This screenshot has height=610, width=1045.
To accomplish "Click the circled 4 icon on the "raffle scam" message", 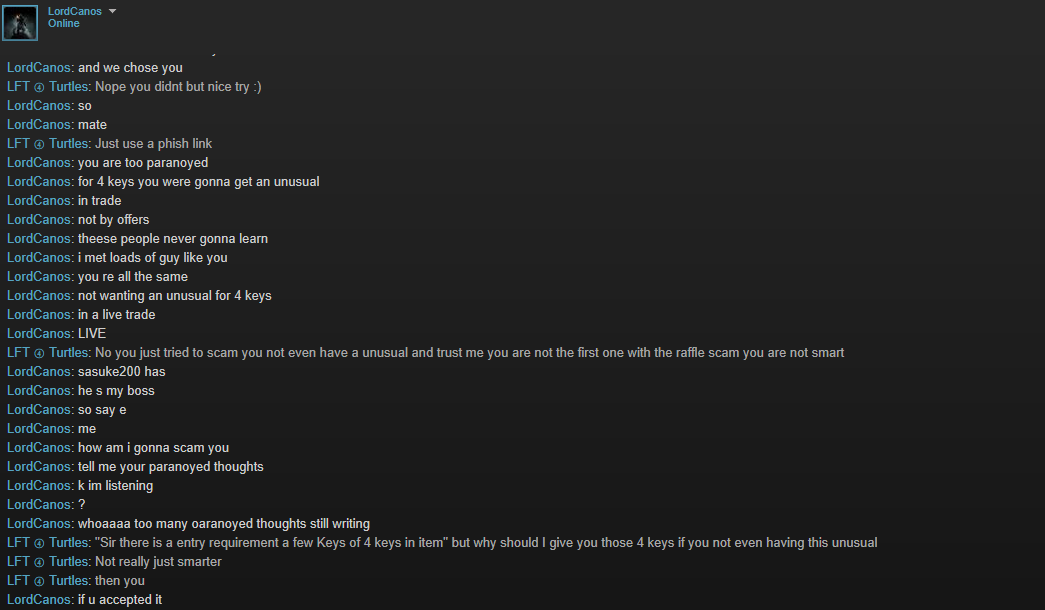I will pyautogui.click(x=39, y=353).
